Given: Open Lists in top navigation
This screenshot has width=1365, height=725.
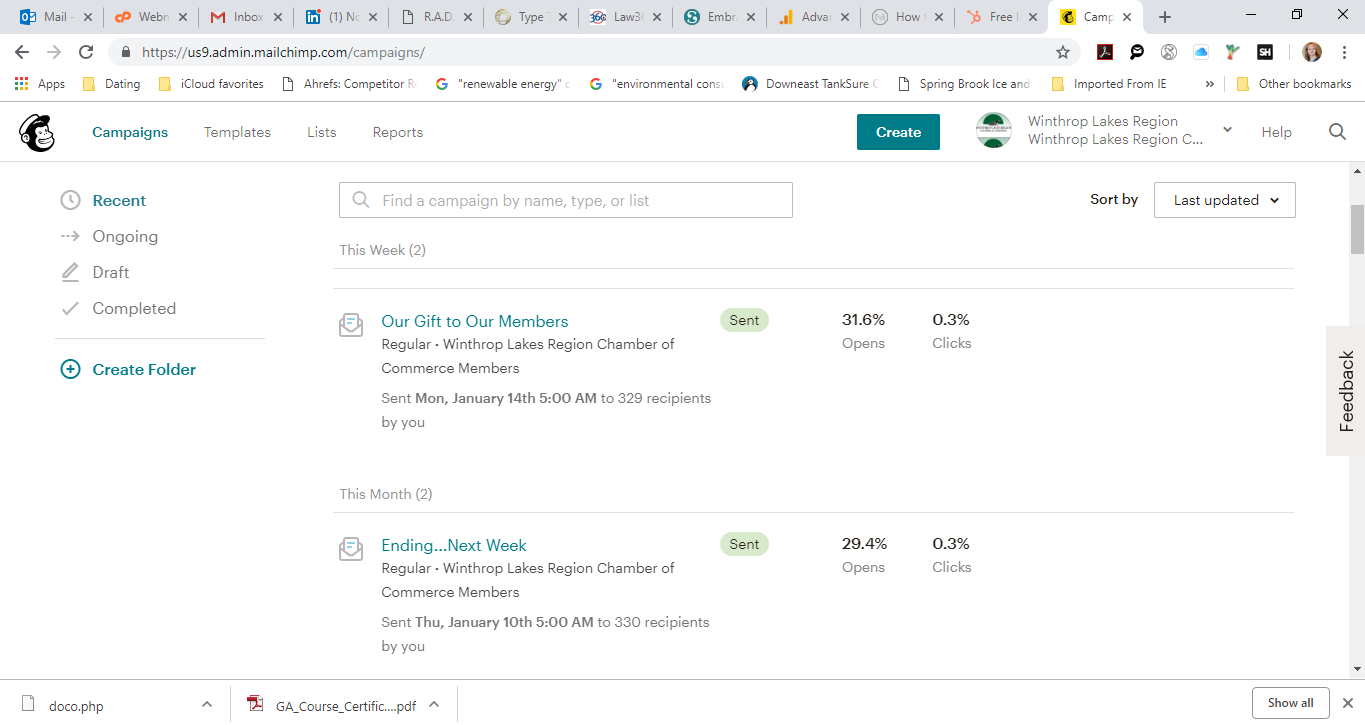Looking at the screenshot, I should (321, 132).
